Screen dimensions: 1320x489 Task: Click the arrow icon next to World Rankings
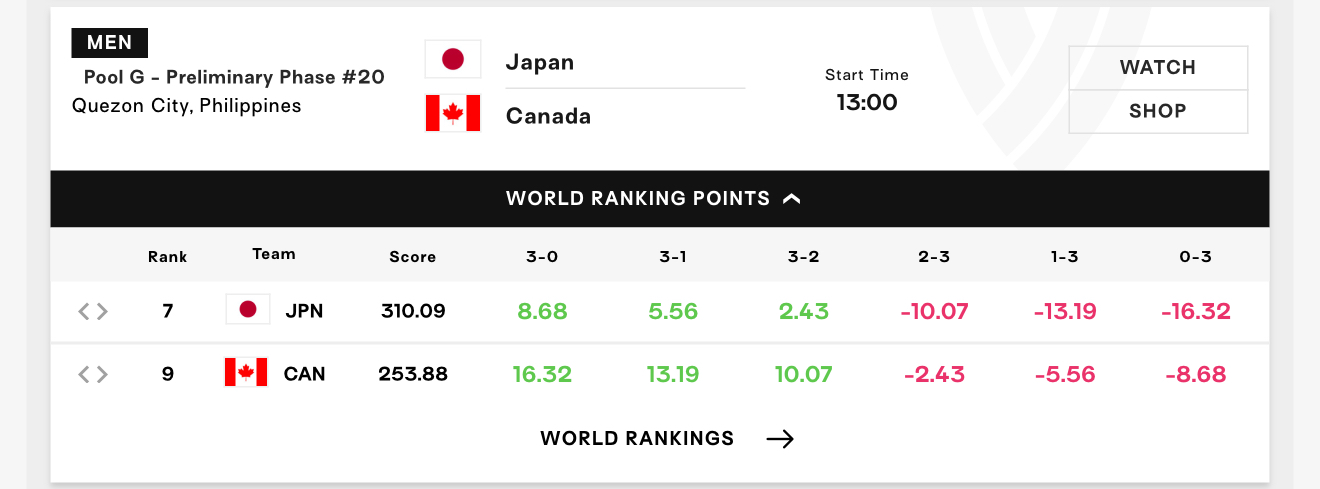click(780, 439)
